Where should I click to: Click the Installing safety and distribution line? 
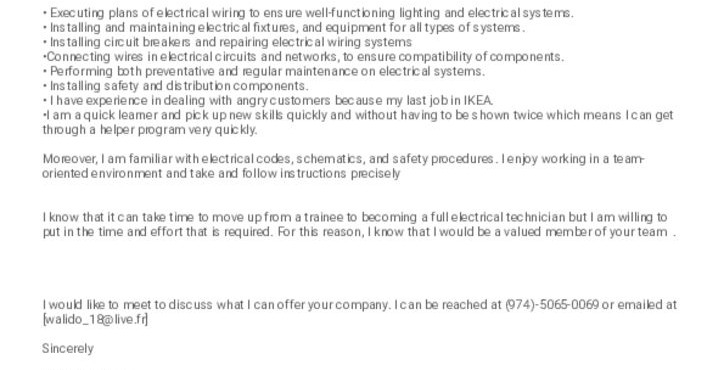175,86
